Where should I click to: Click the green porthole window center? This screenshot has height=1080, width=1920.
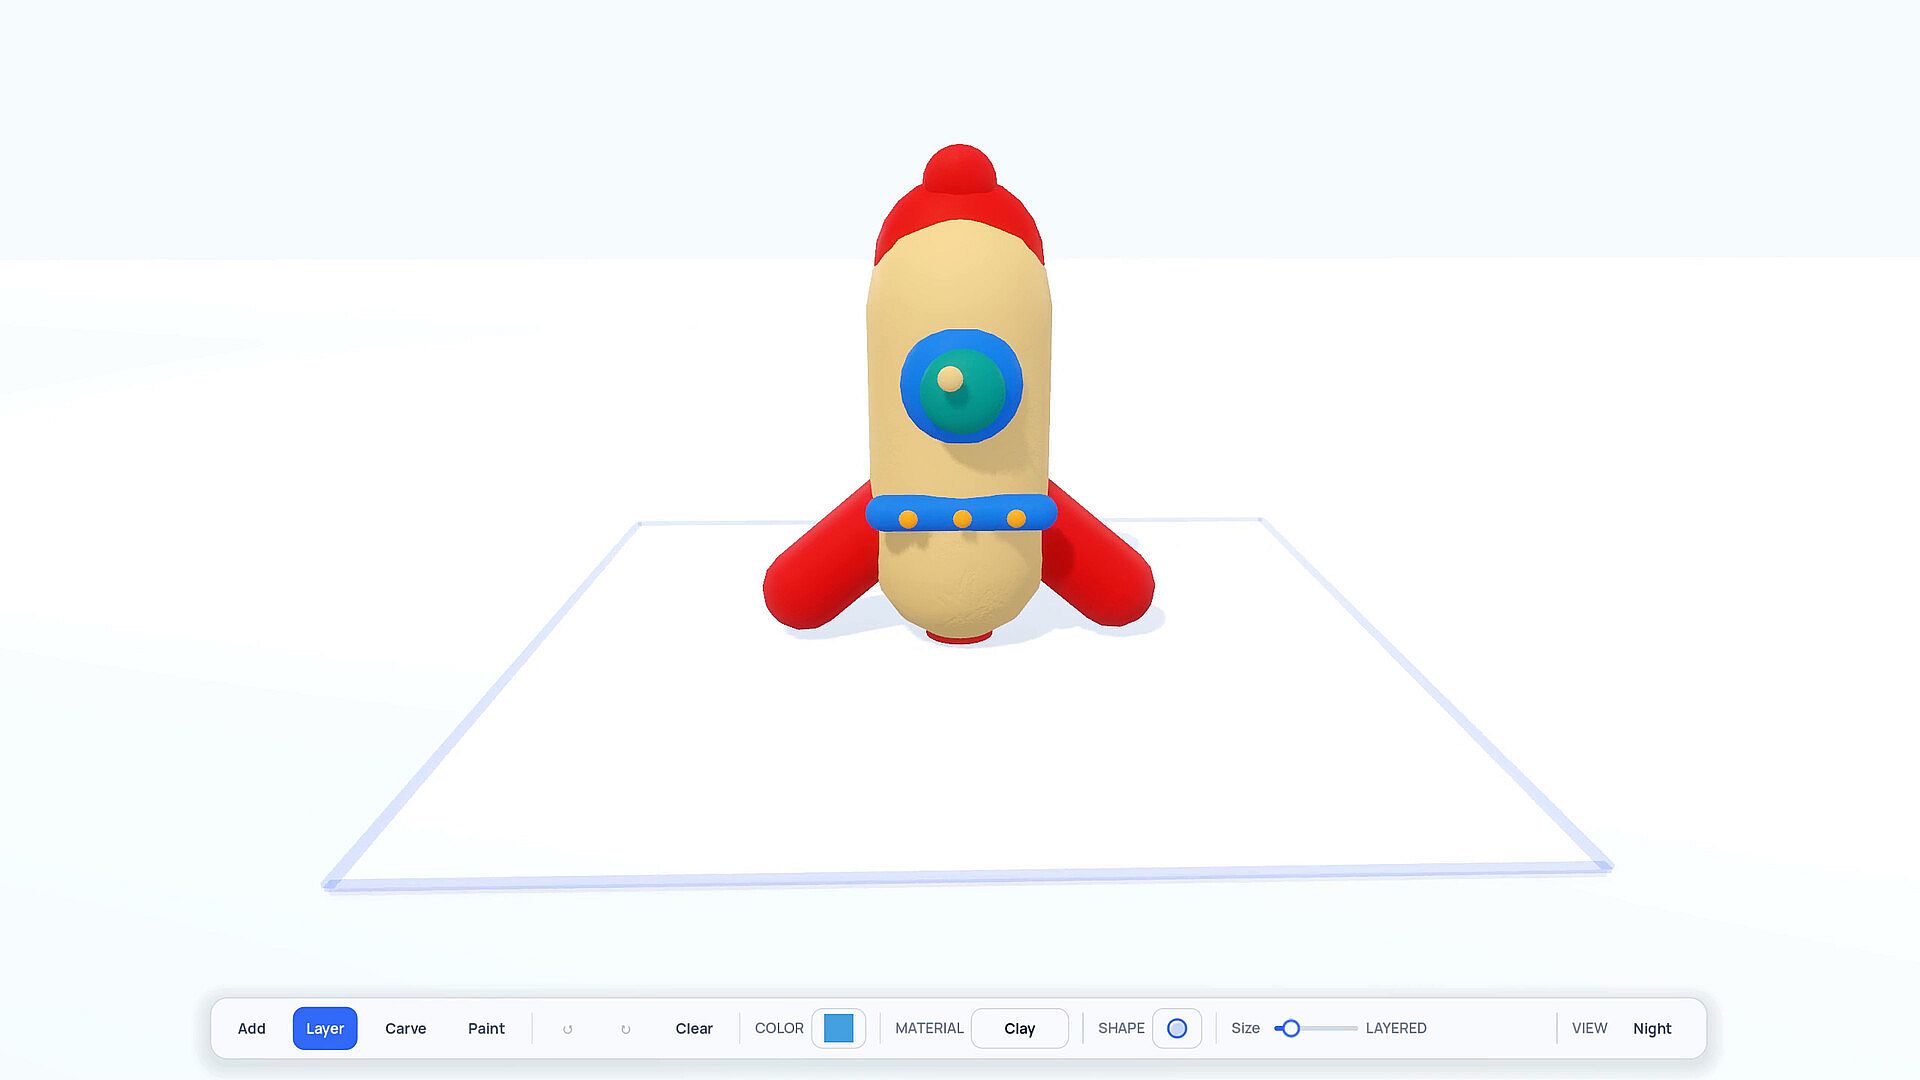pyautogui.click(x=962, y=388)
